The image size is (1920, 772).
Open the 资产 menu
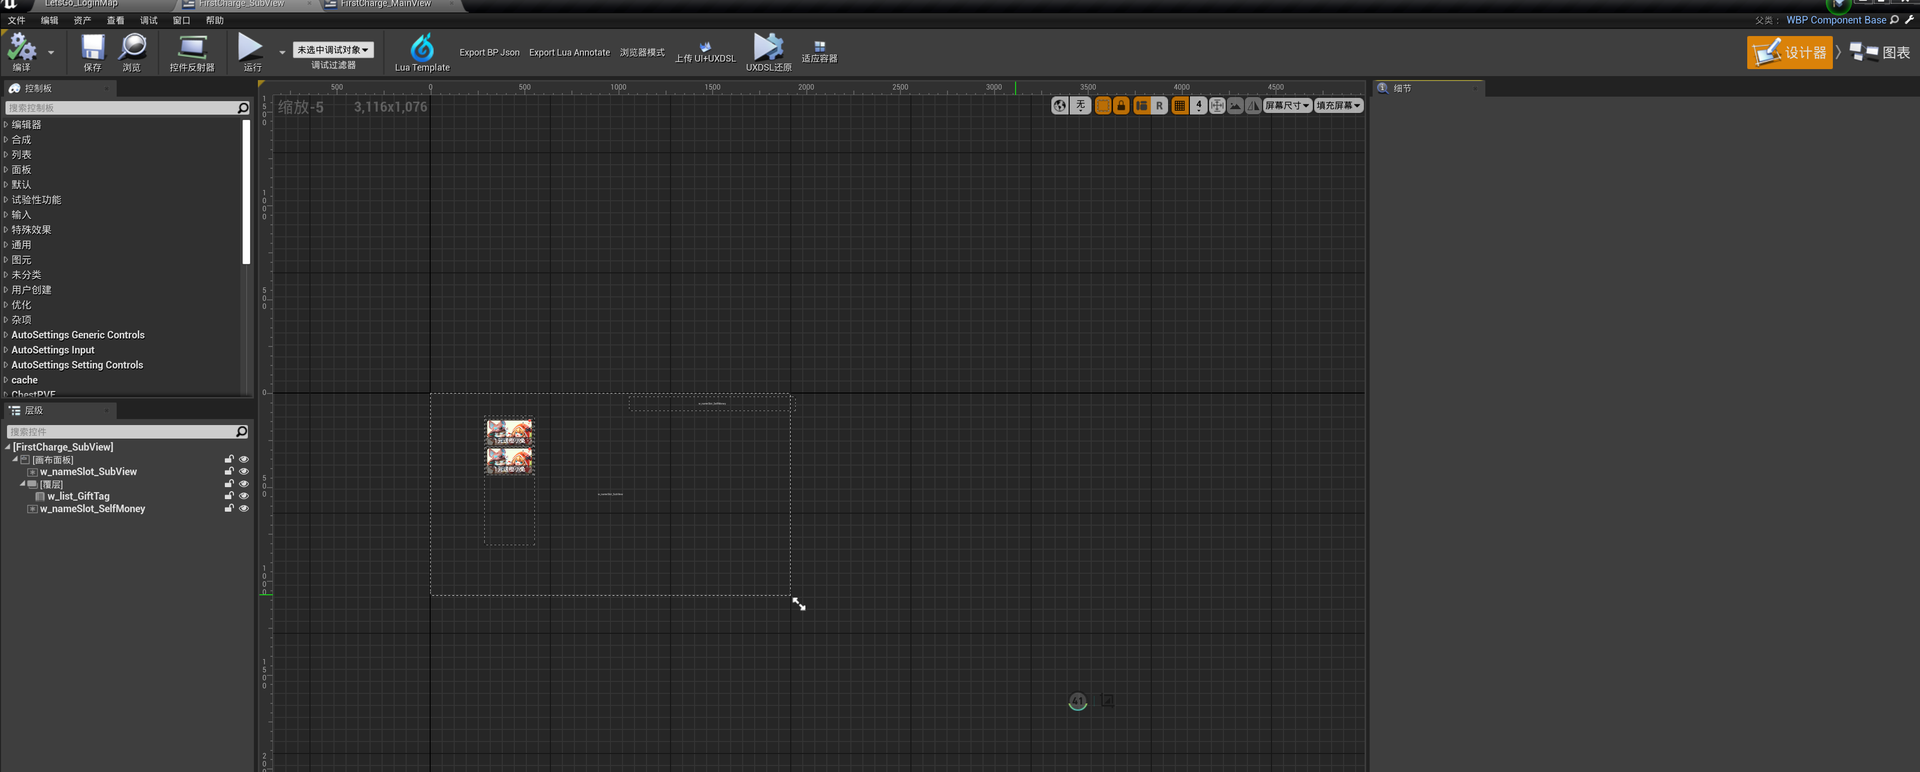pyautogui.click(x=82, y=20)
